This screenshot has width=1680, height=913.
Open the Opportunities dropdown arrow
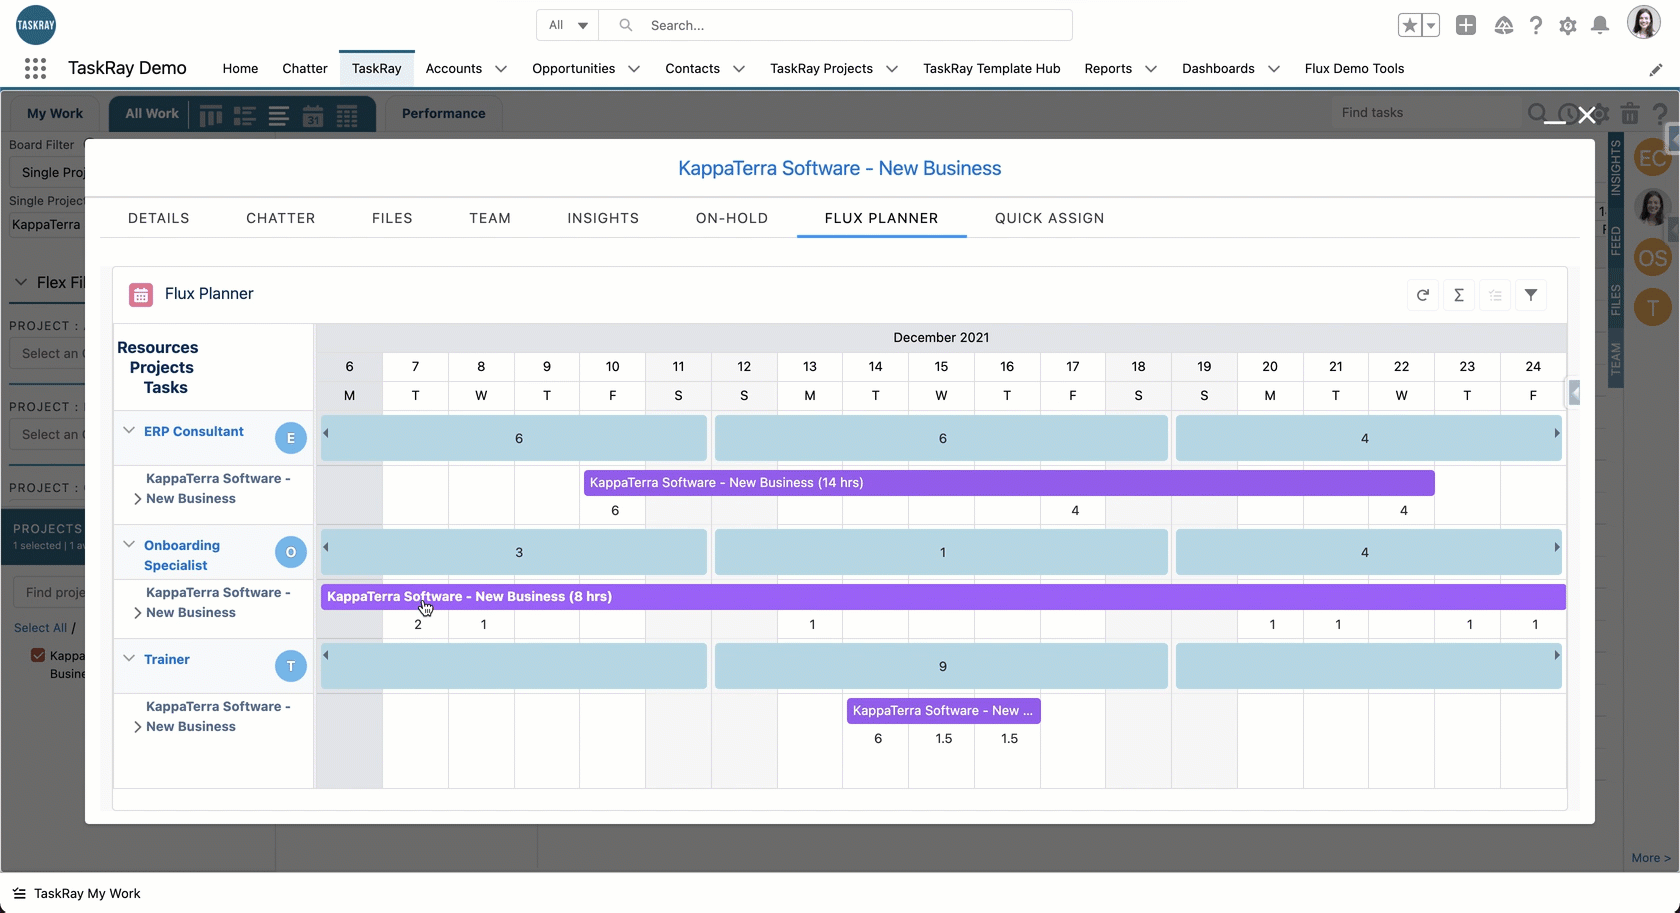(634, 69)
